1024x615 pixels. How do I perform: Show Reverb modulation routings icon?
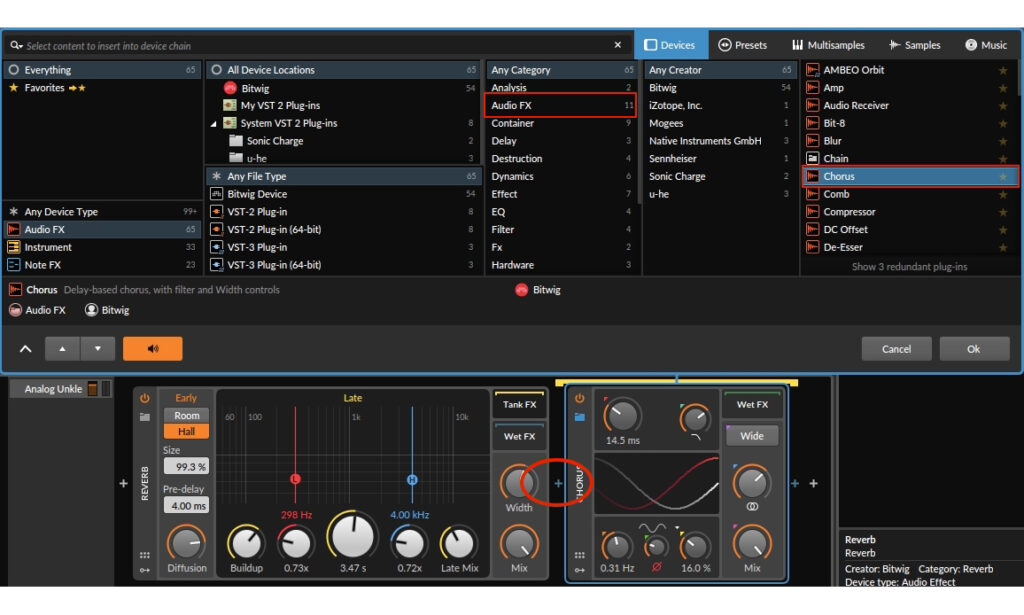point(144,570)
